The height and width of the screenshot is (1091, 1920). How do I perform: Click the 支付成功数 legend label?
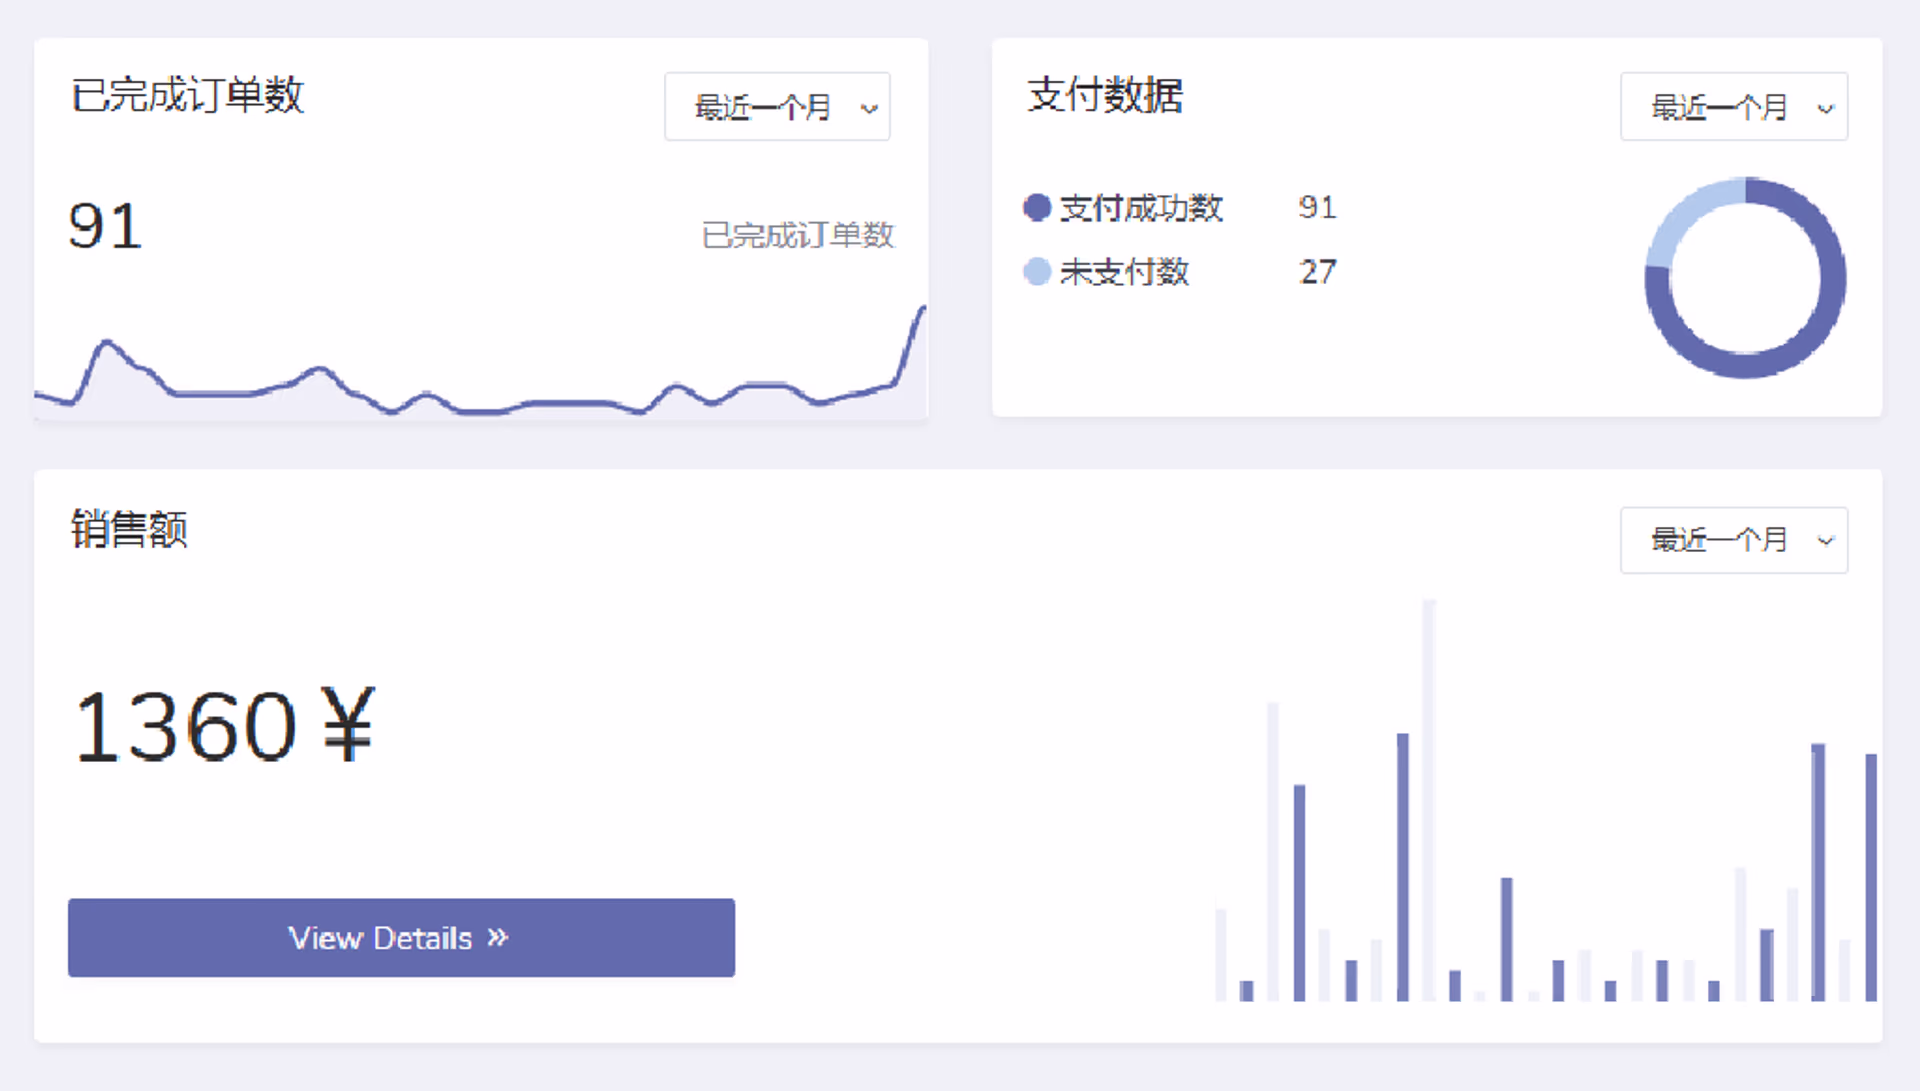[1141, 207]
